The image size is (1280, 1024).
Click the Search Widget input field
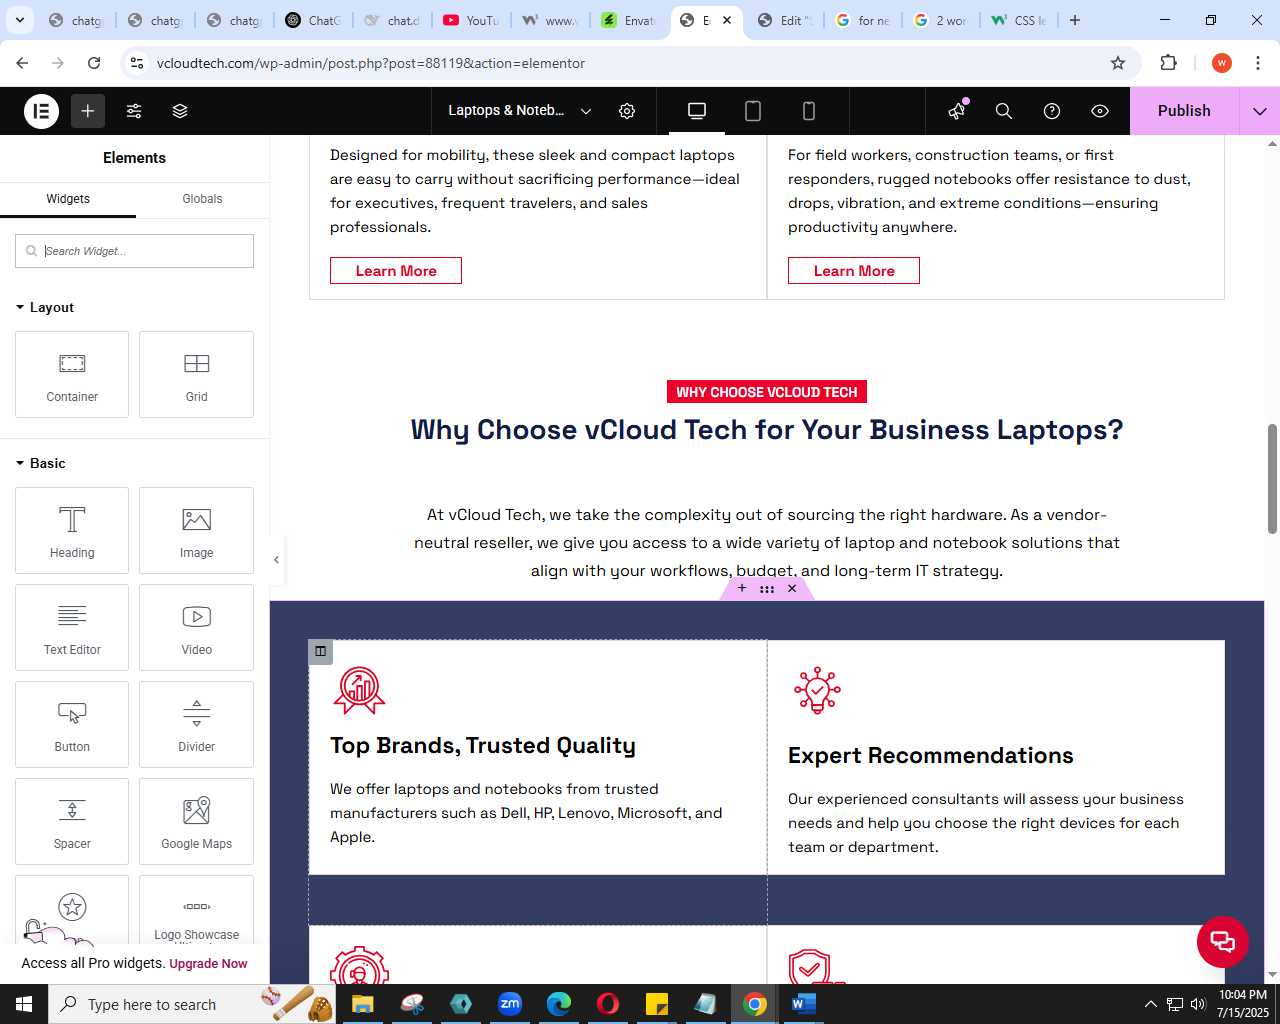pos(134,251)
